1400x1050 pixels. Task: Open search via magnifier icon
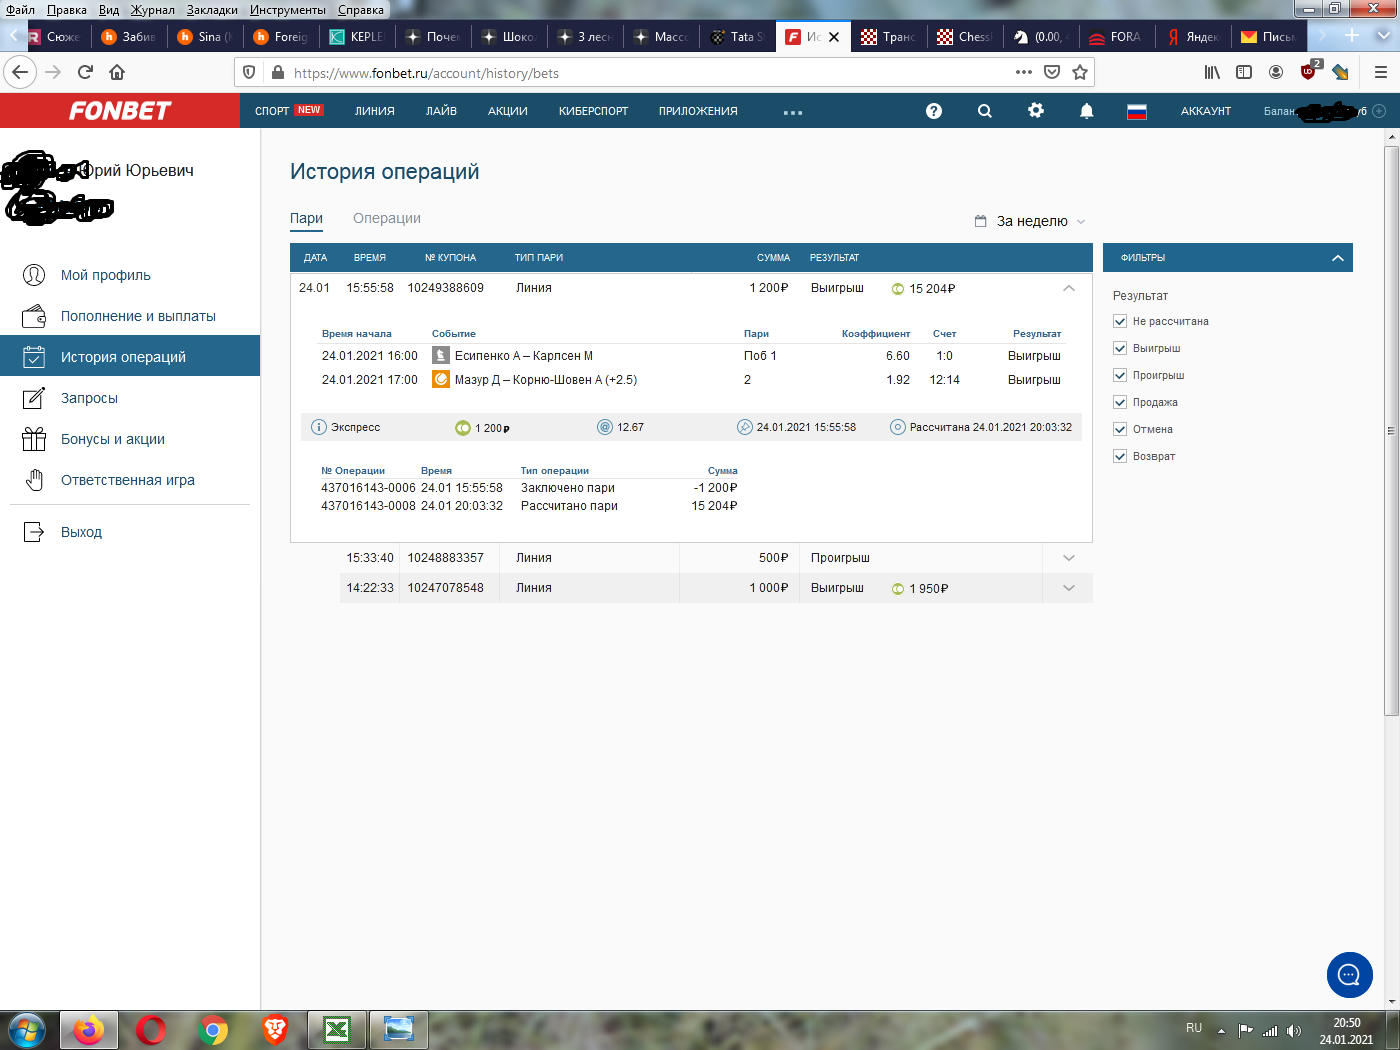(985, 111)
